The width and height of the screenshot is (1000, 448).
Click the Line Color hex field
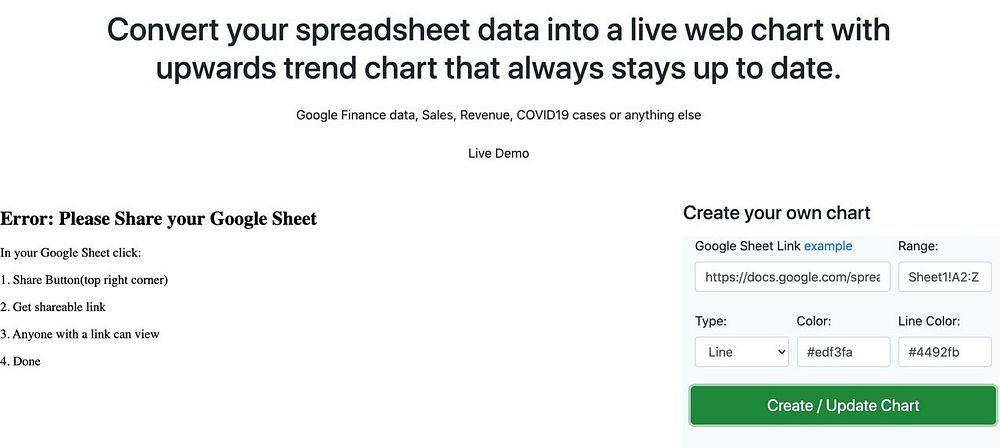point(944,352)
